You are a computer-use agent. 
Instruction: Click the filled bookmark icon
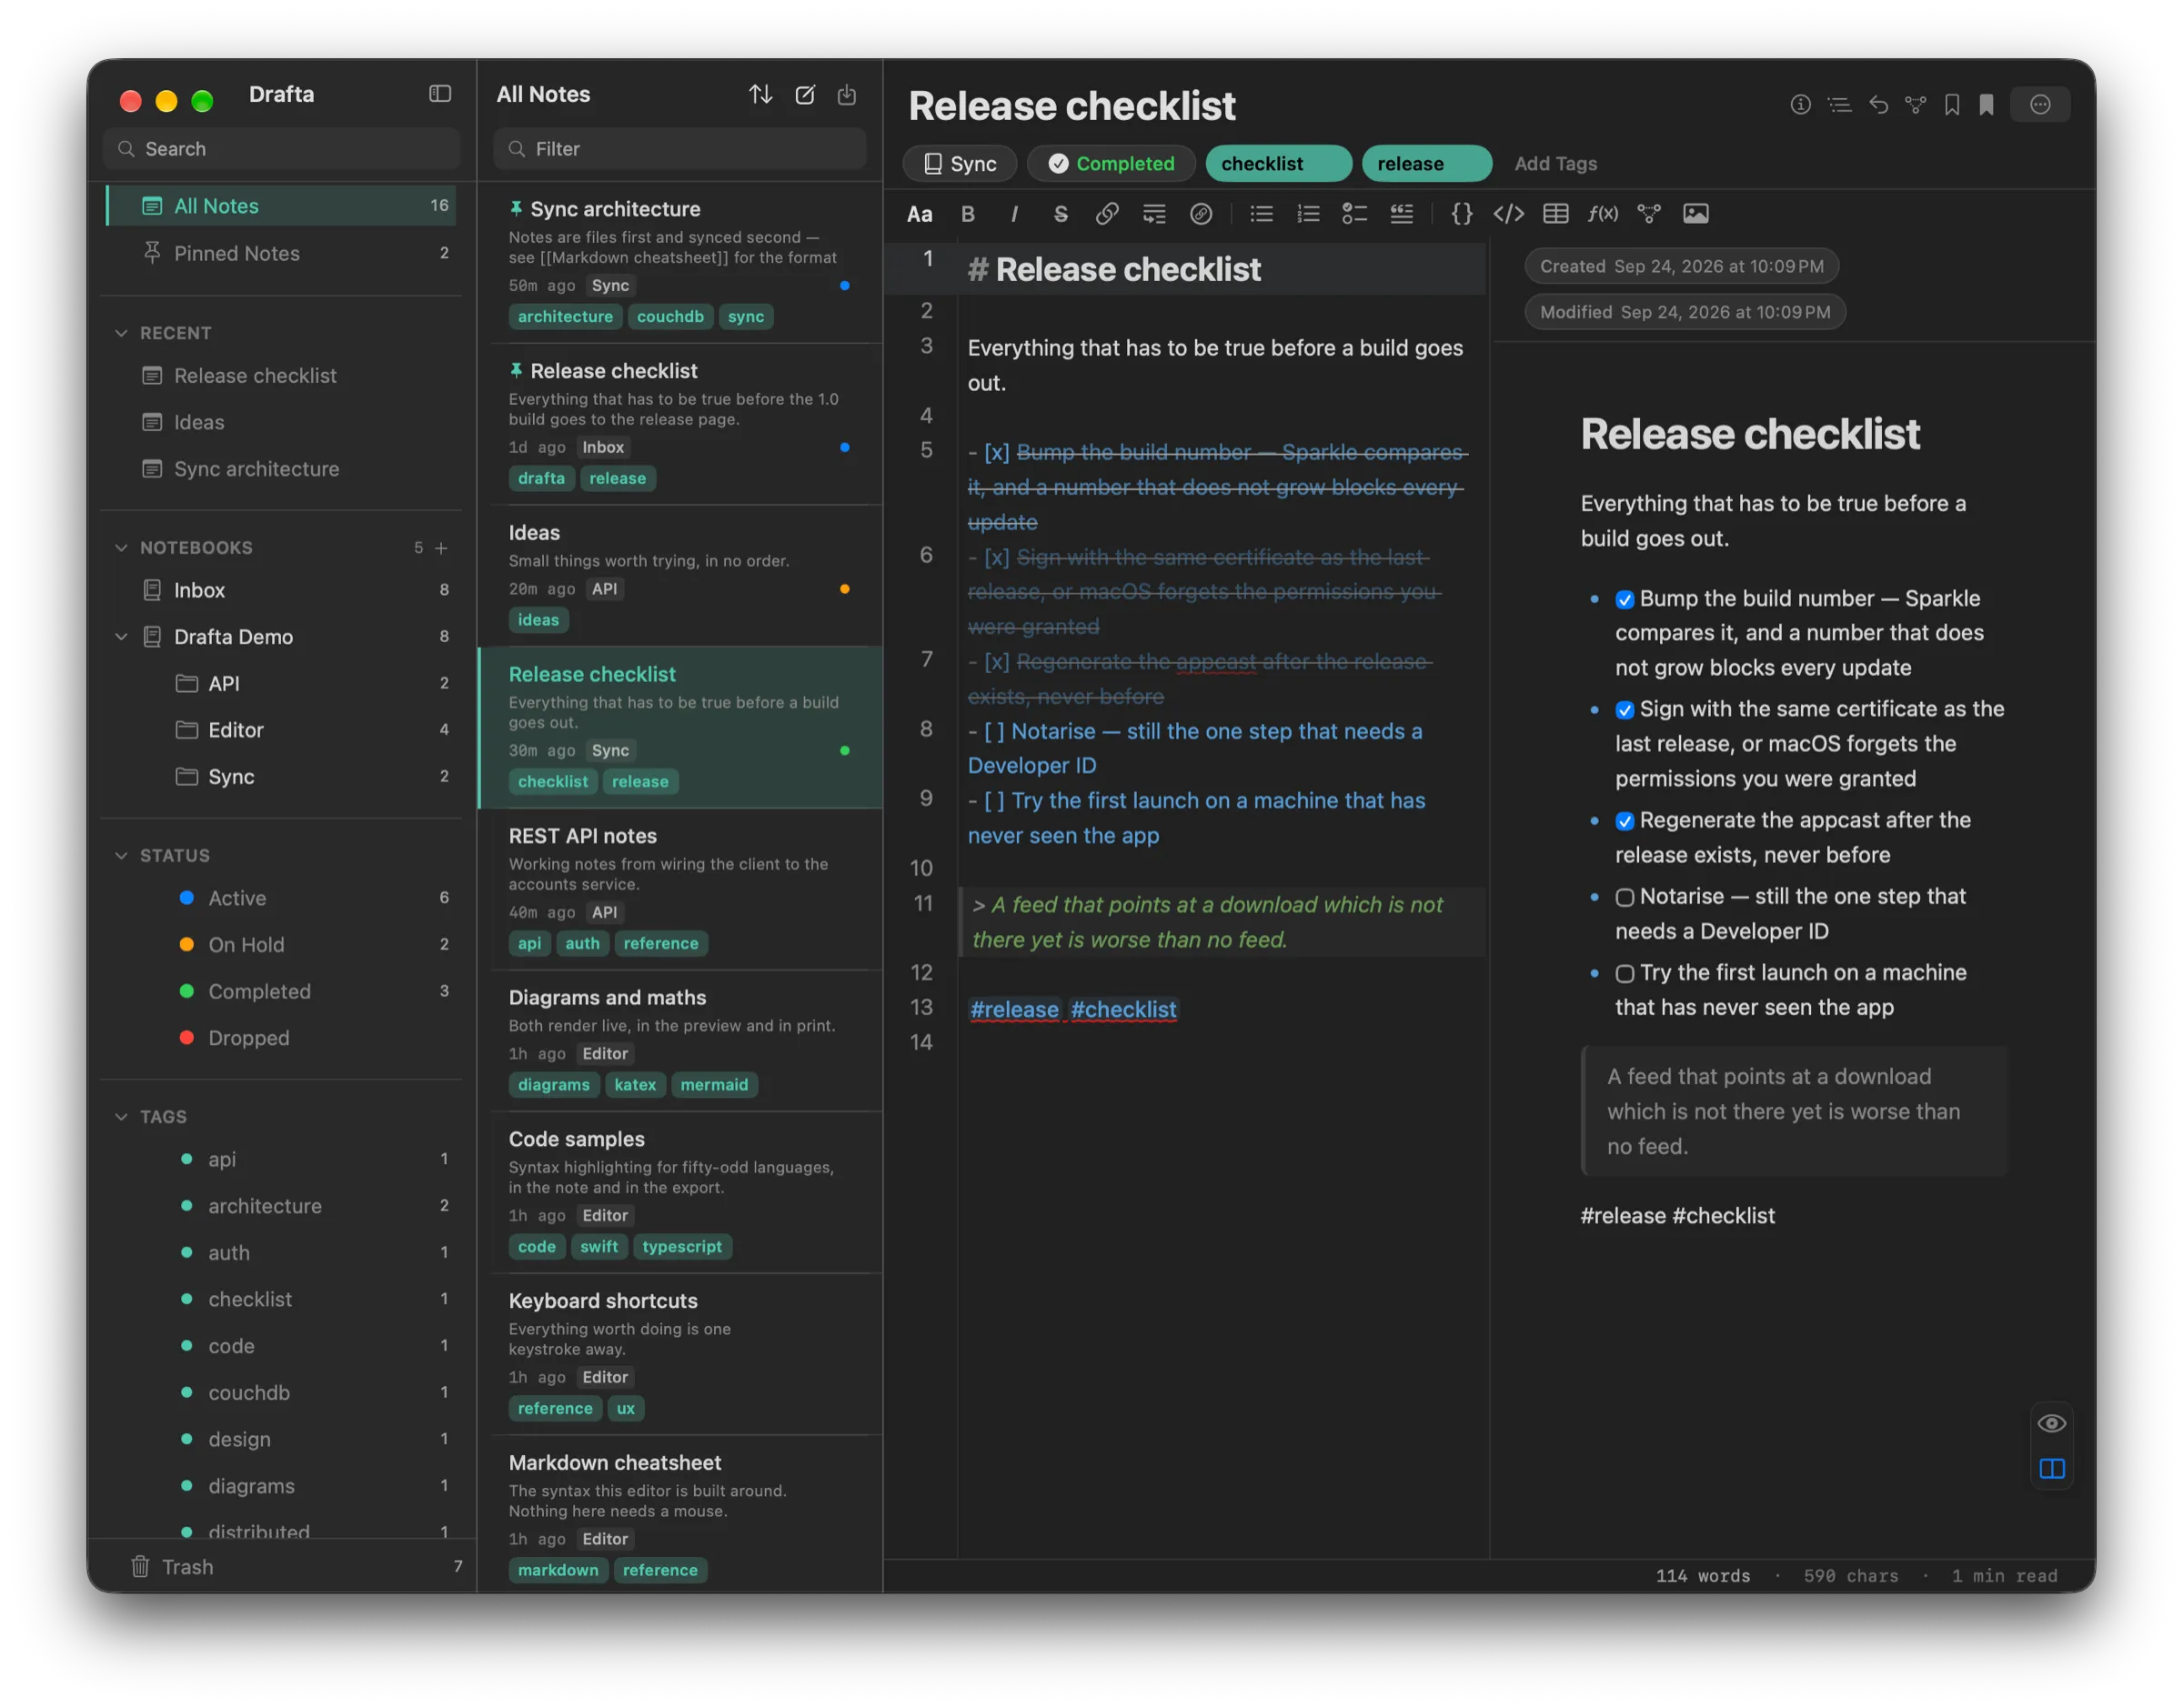tap(1986, 105)
